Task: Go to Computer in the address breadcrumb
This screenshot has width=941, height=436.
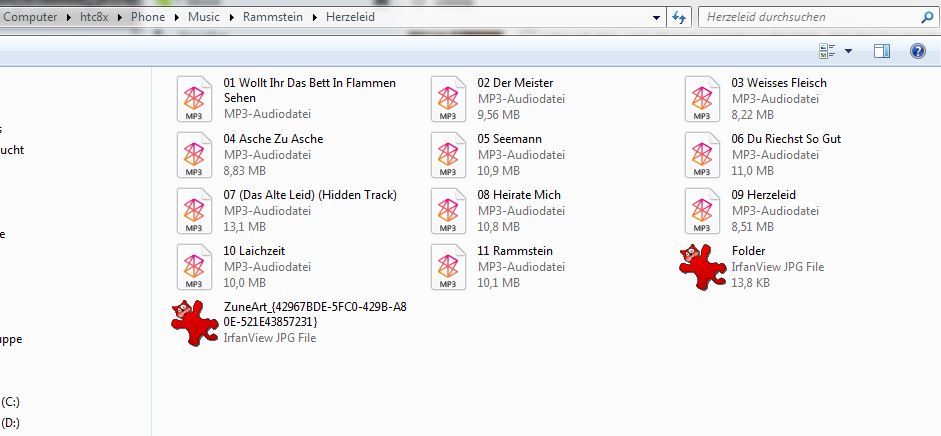Action: click(x=30, y=17)
